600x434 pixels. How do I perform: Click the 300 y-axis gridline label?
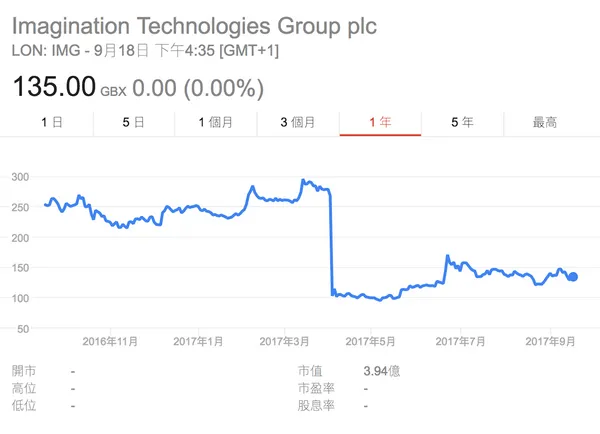pos(22,177)
